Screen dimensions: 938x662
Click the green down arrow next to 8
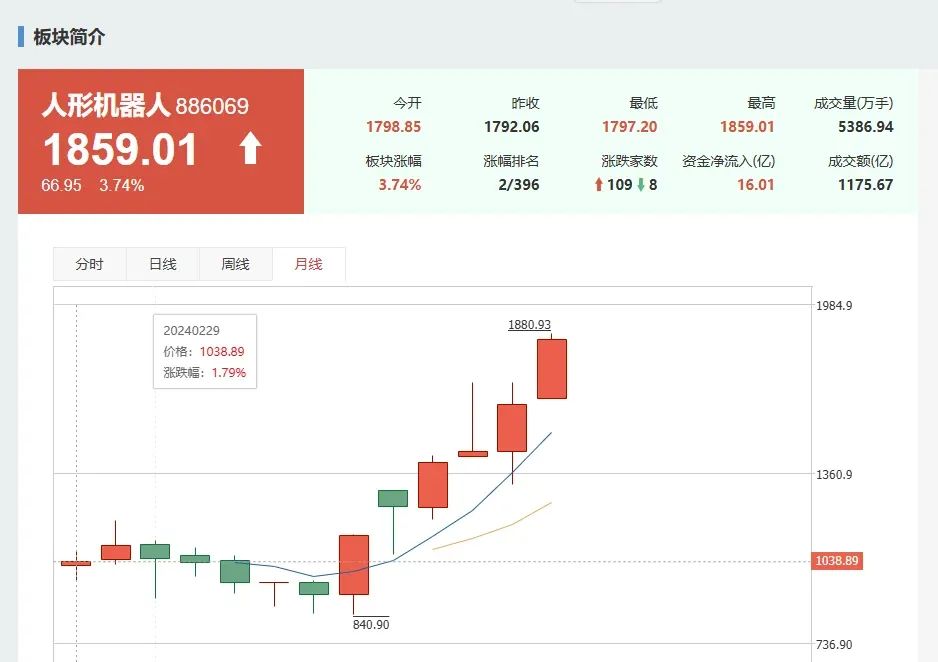click(641, 185)
